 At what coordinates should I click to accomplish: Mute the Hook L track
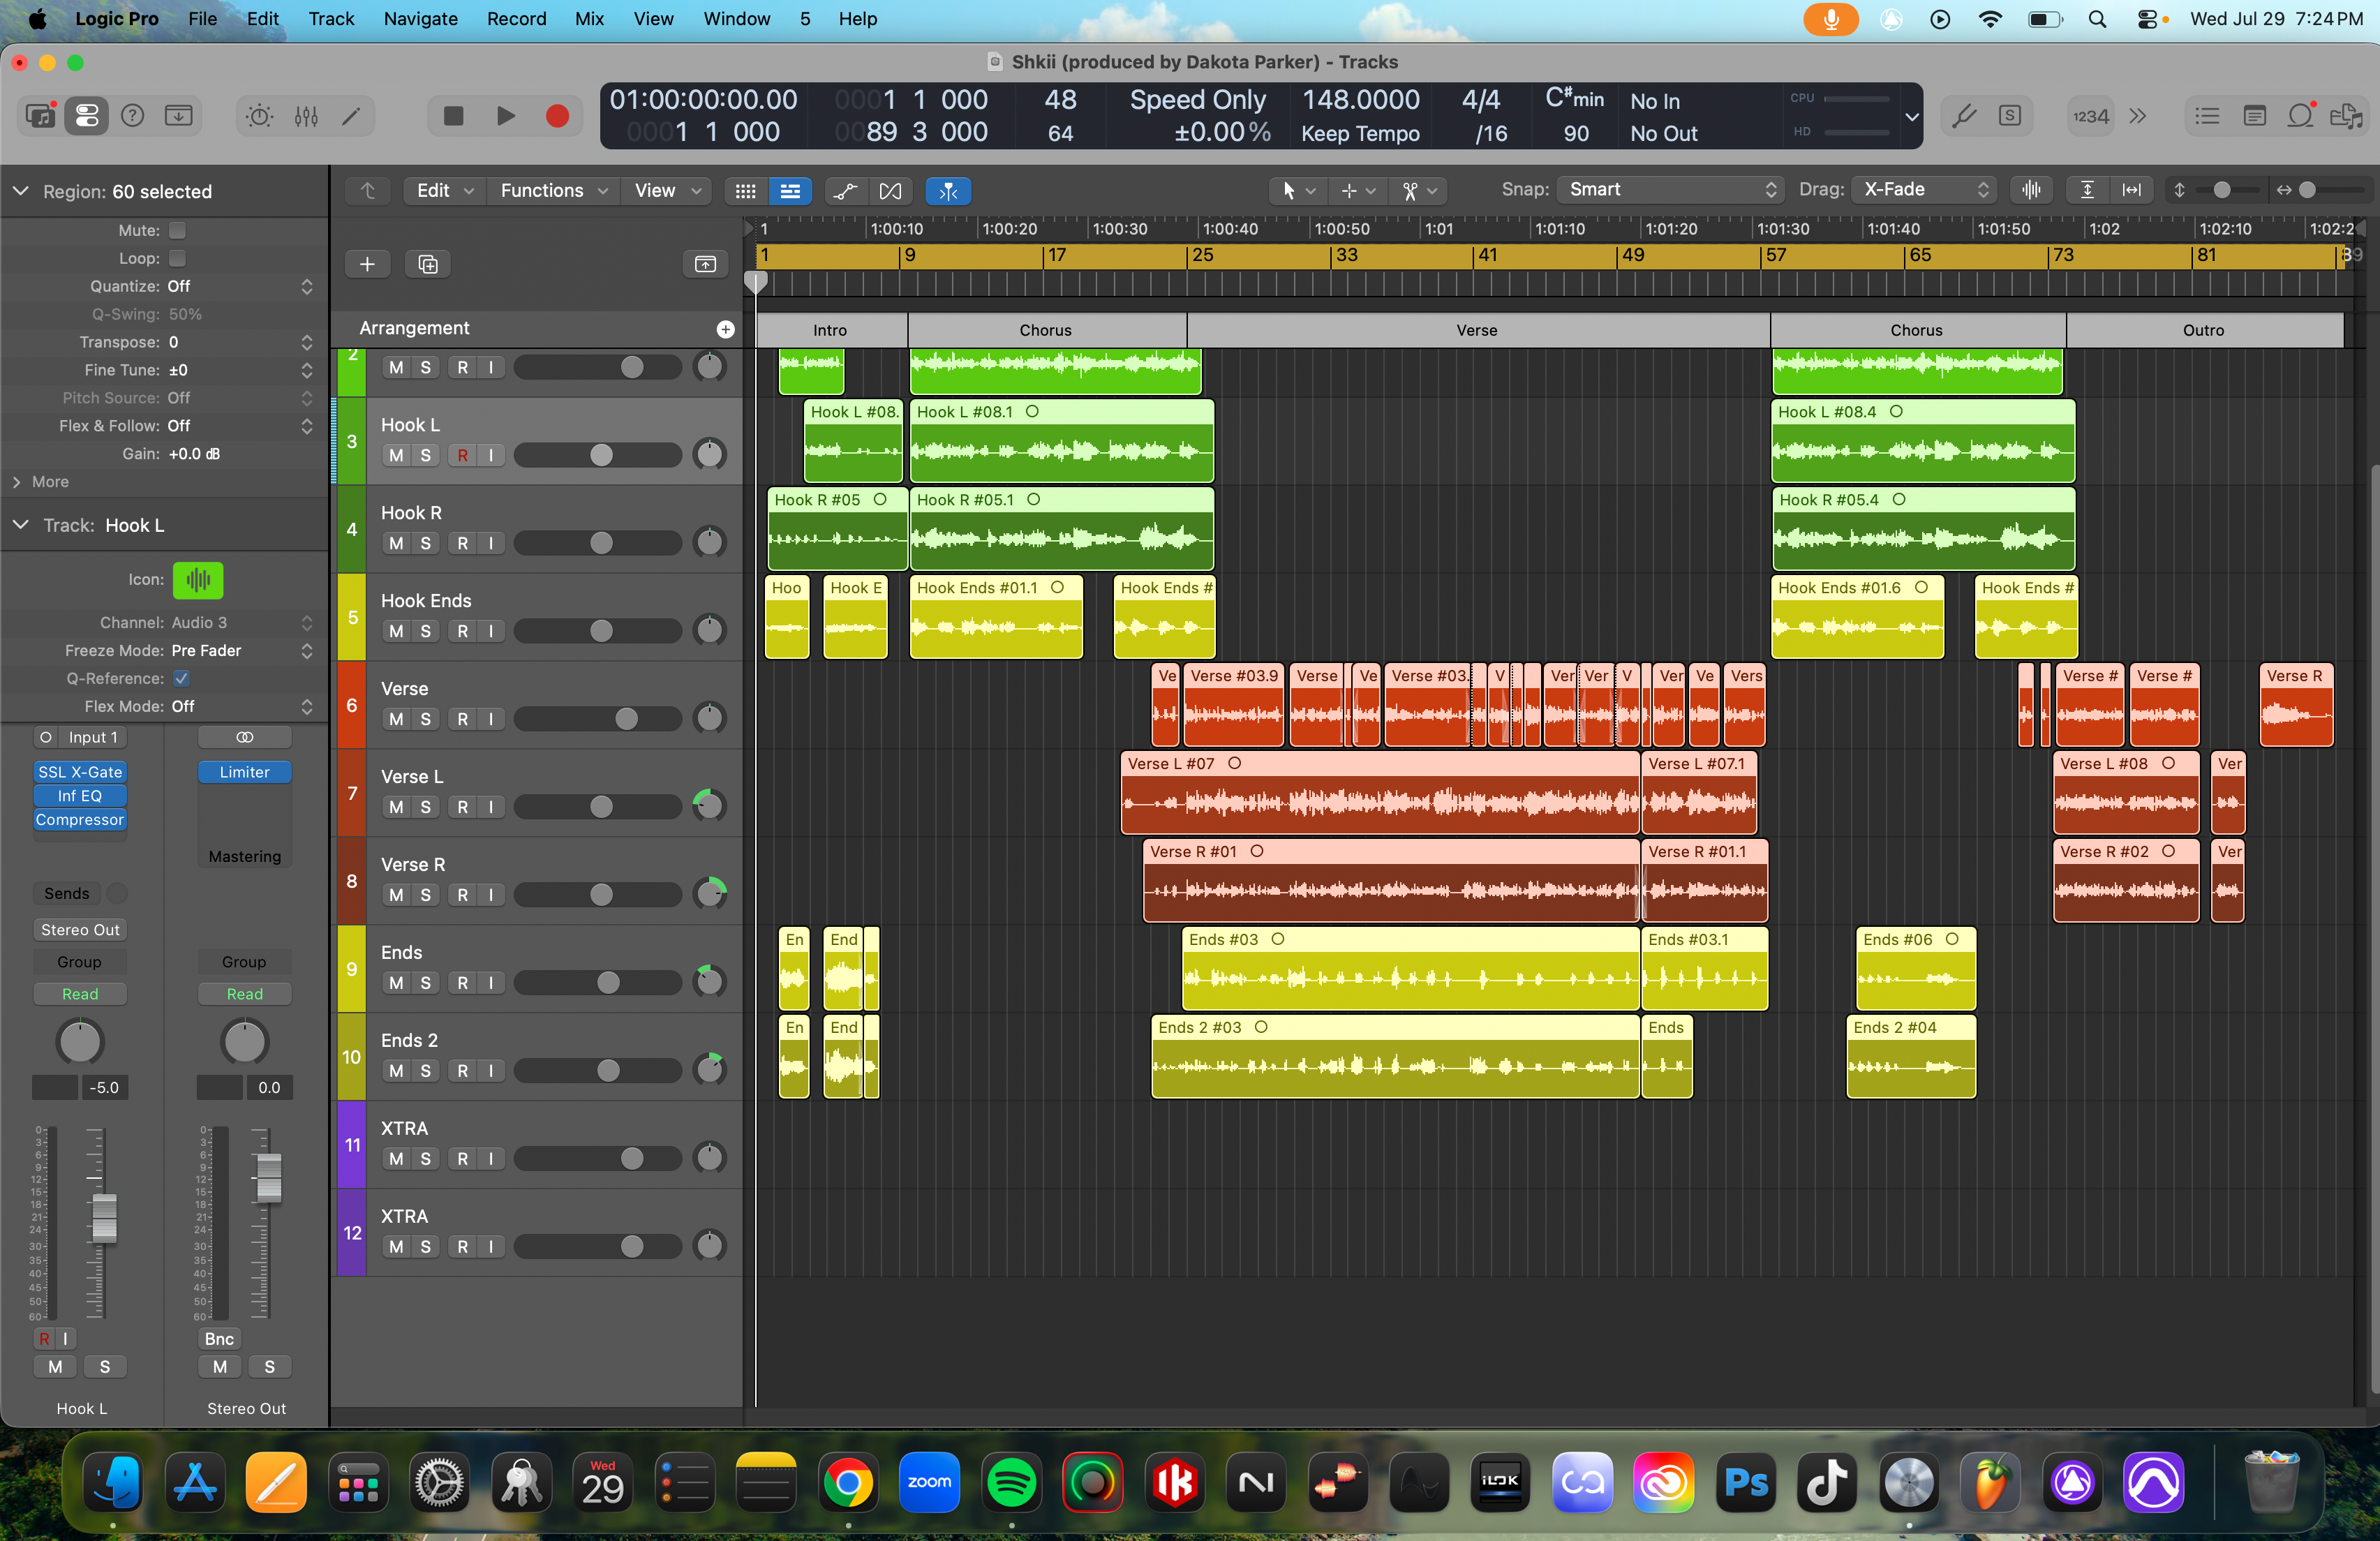pos(396,455)
